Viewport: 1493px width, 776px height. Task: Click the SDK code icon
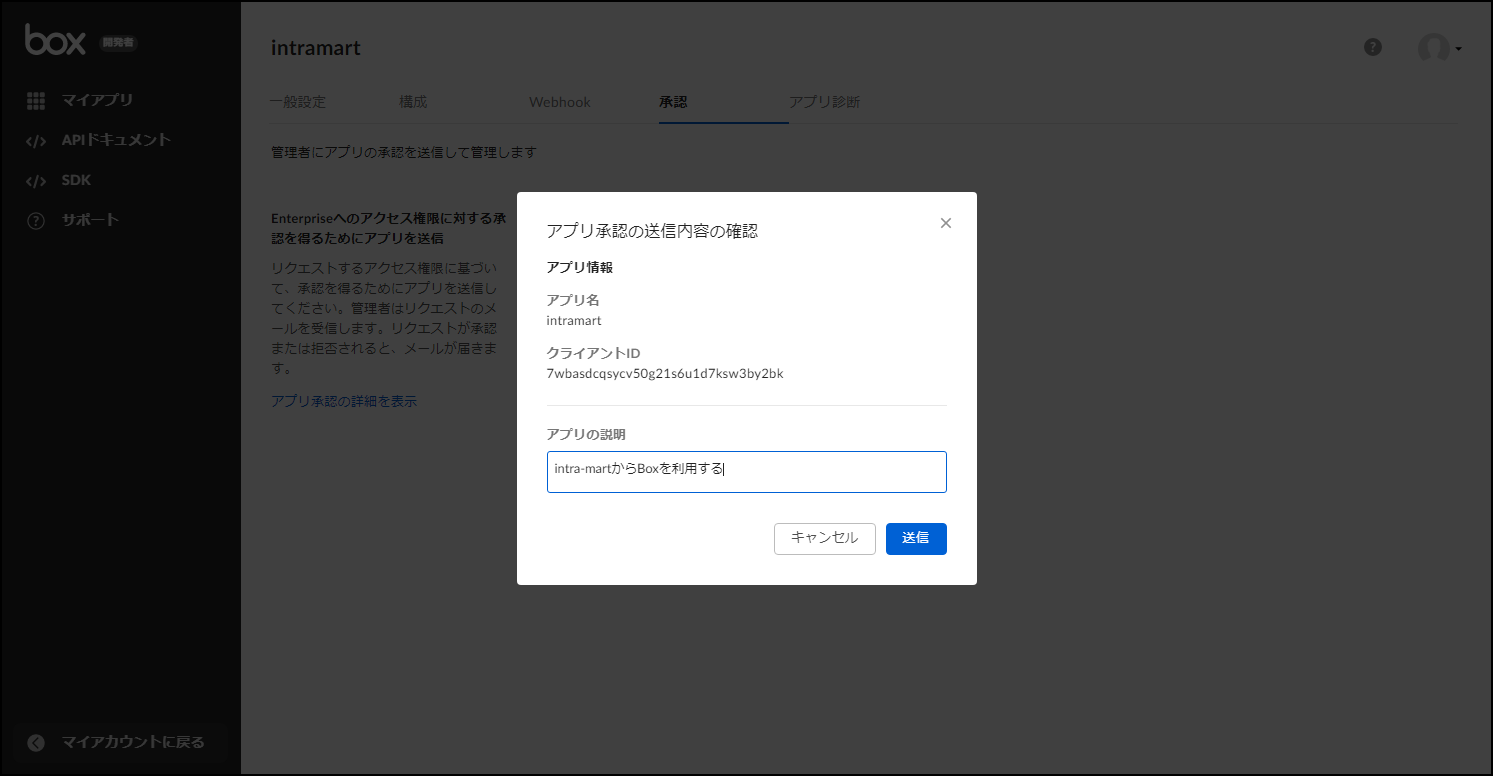tap(36, 181)
